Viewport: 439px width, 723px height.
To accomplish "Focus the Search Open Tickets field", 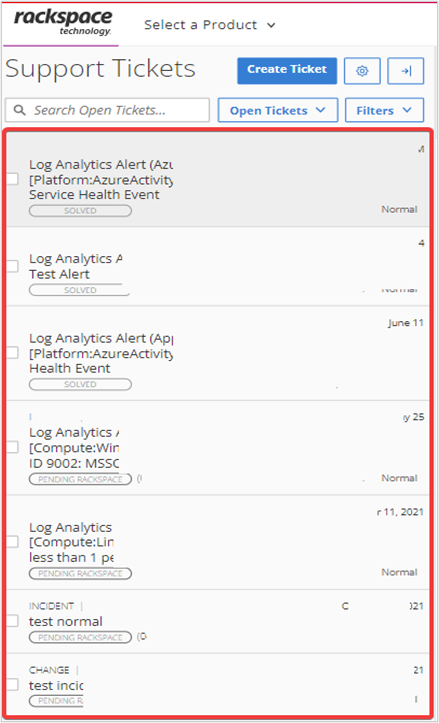I will point(107,110).
